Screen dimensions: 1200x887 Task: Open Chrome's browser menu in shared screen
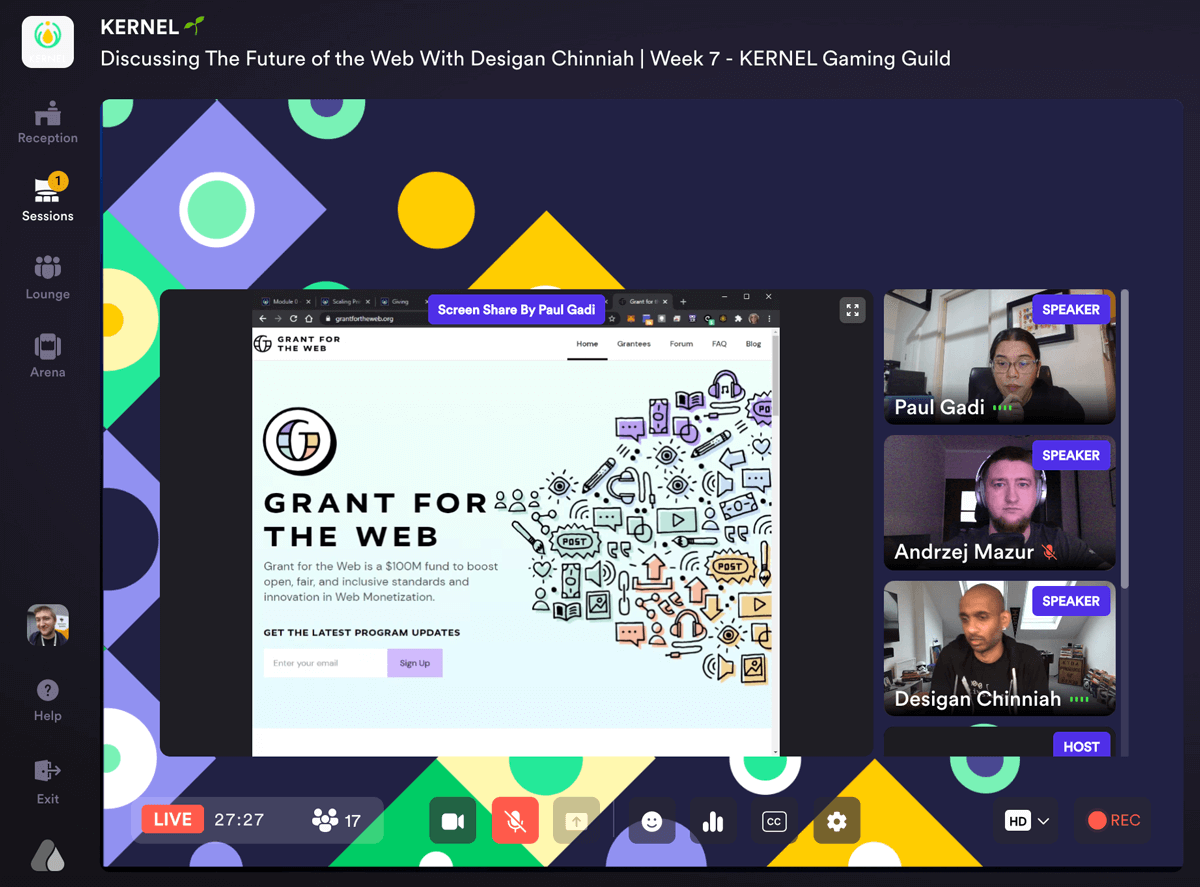(x=770, y=320)
